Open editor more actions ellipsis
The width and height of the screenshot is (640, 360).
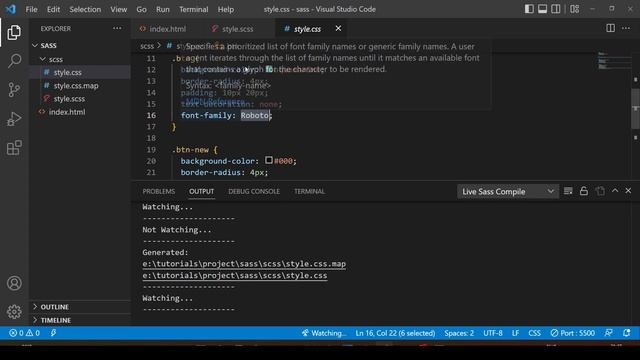626,28
